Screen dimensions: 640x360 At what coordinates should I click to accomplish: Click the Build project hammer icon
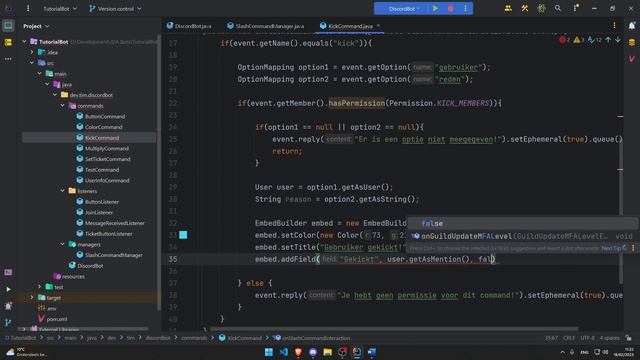(525, 8)
